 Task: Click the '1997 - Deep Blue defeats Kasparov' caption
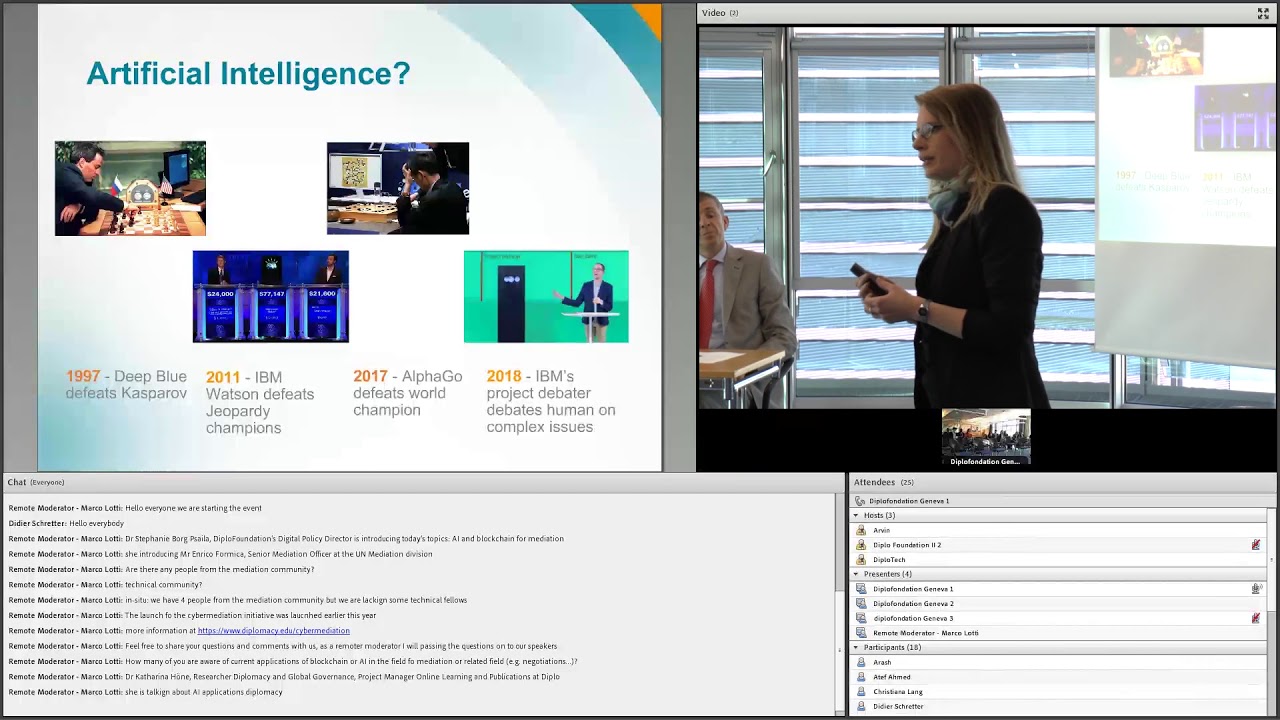click(126, 385)
